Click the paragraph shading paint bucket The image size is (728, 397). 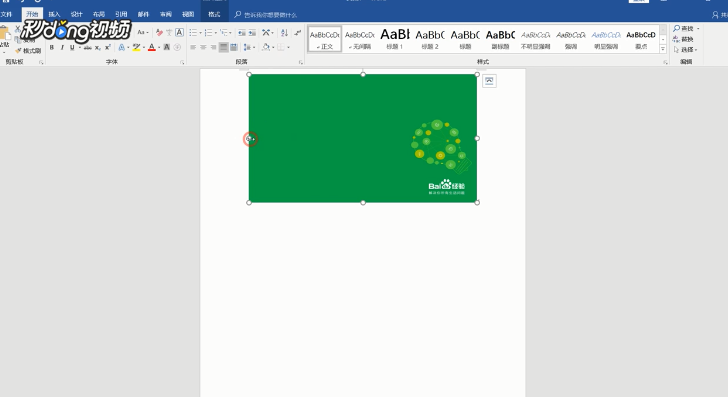click(x=266, y=47)
